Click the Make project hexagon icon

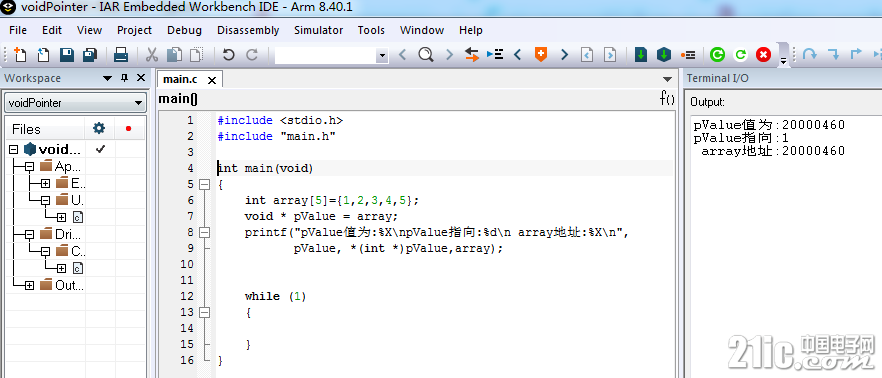664,55
